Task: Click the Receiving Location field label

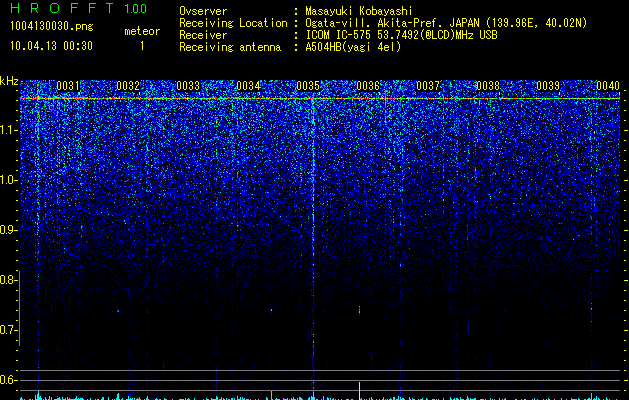Action: [x=233, y=23]
